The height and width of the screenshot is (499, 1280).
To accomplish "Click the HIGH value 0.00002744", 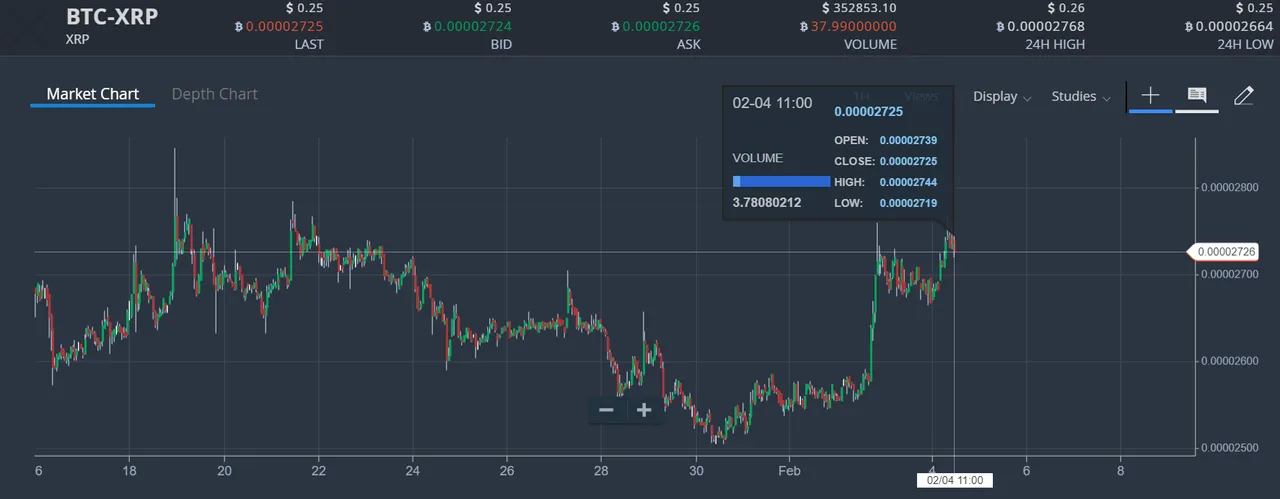I will 908,182.
